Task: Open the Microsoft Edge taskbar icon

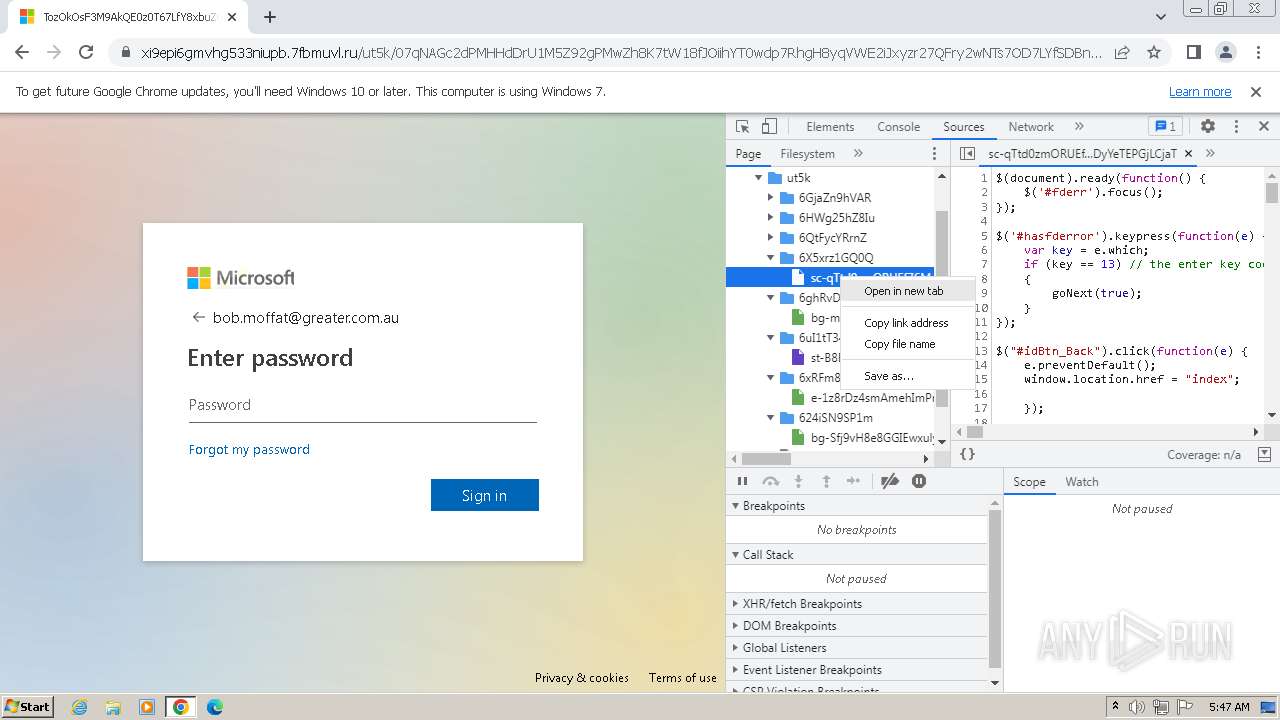Action: pyautogui.click(x=215, y=707)
